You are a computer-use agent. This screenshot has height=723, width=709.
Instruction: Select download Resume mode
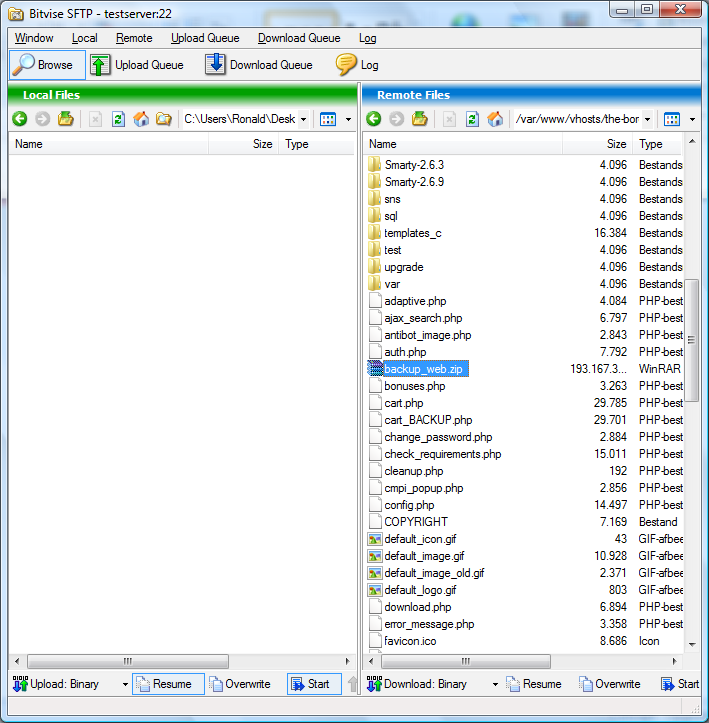coord(534,684)
